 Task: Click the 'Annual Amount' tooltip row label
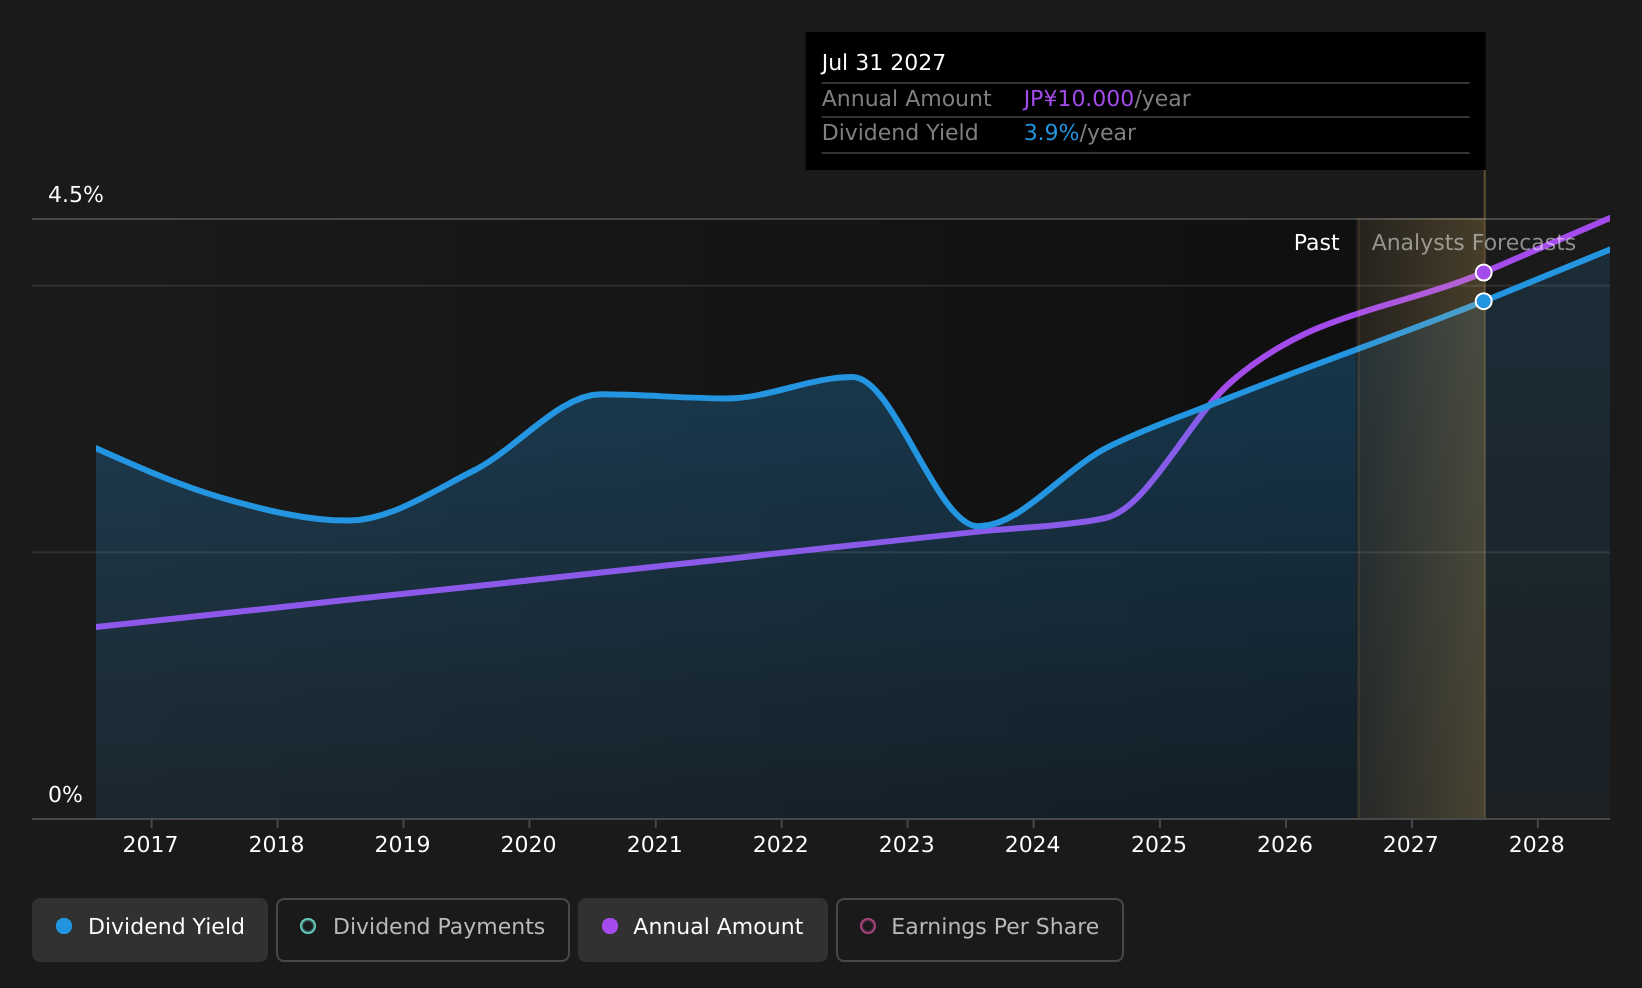906,99
